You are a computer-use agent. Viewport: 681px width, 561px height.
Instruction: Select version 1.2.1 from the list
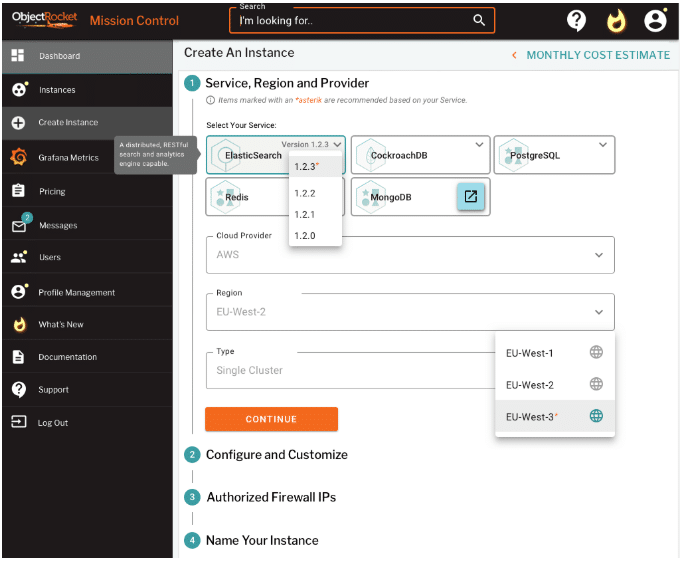tap(315, 214)
